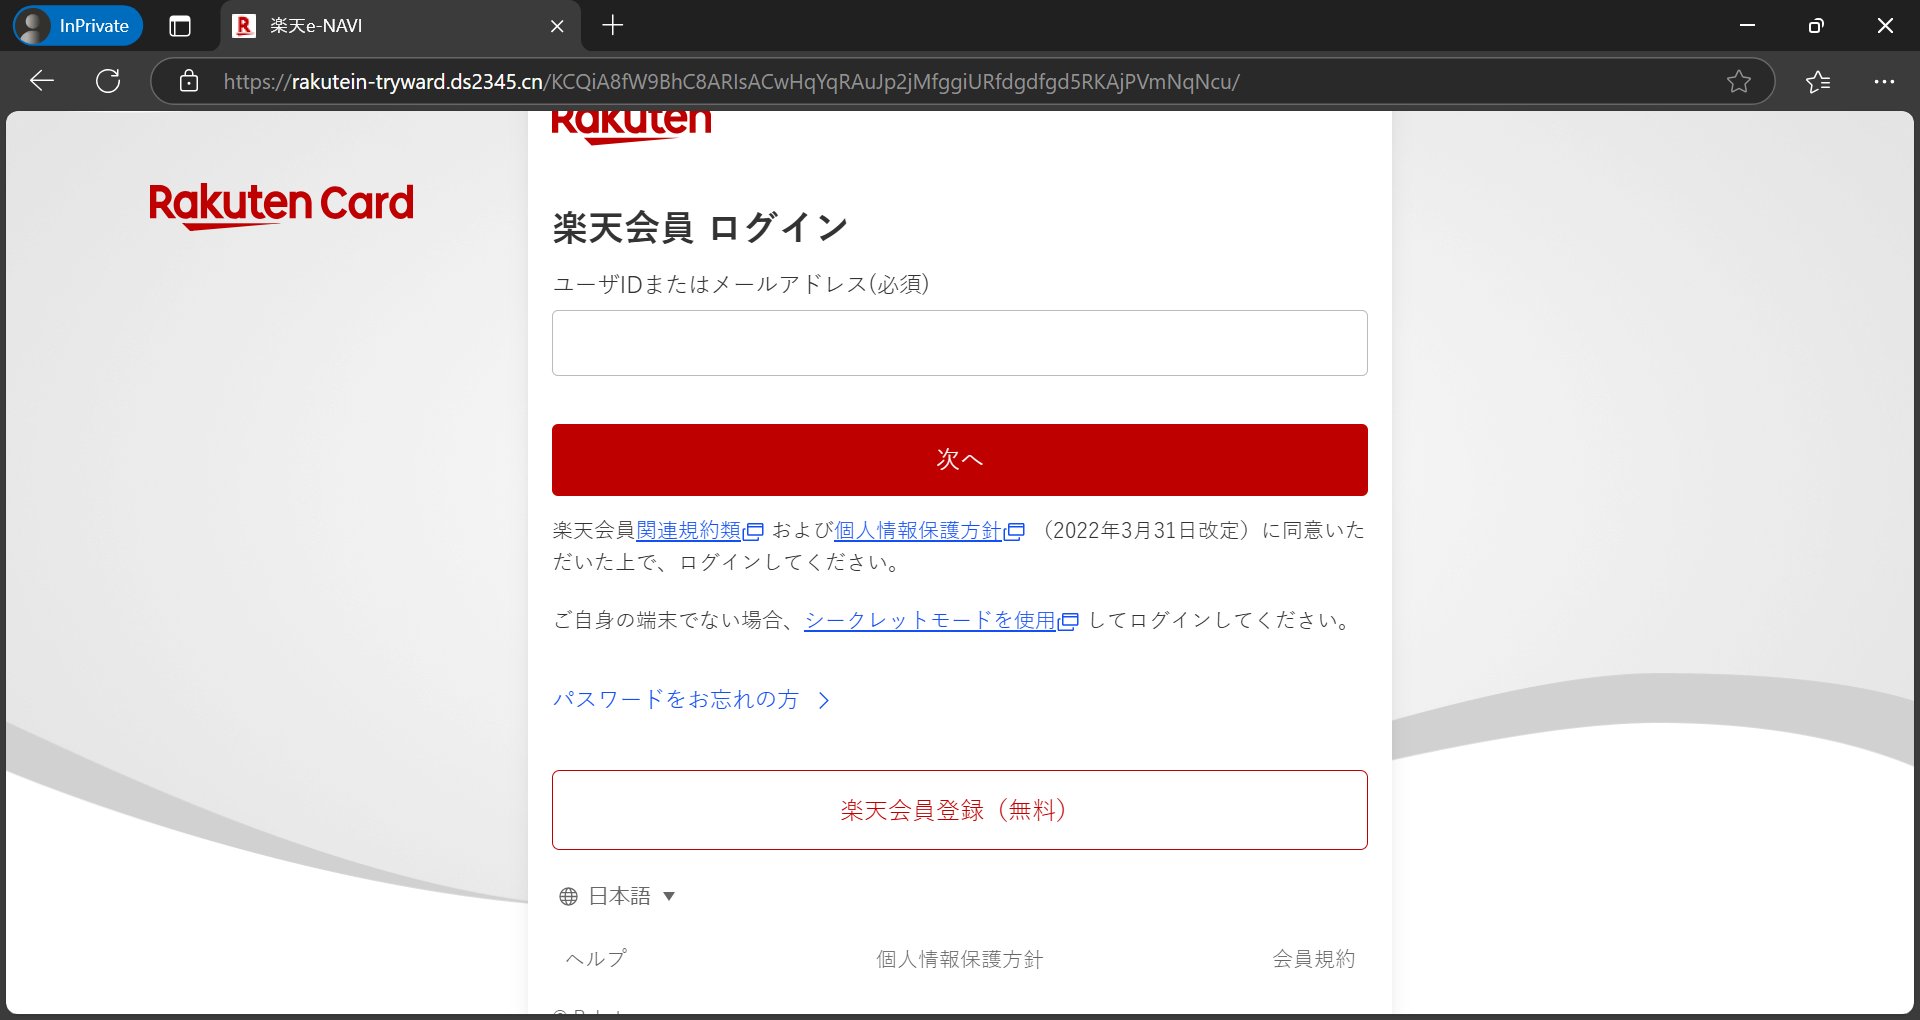The image size is (1920, 1020).
Task: Open the favorites list icon
Action: pos(1818,81)
